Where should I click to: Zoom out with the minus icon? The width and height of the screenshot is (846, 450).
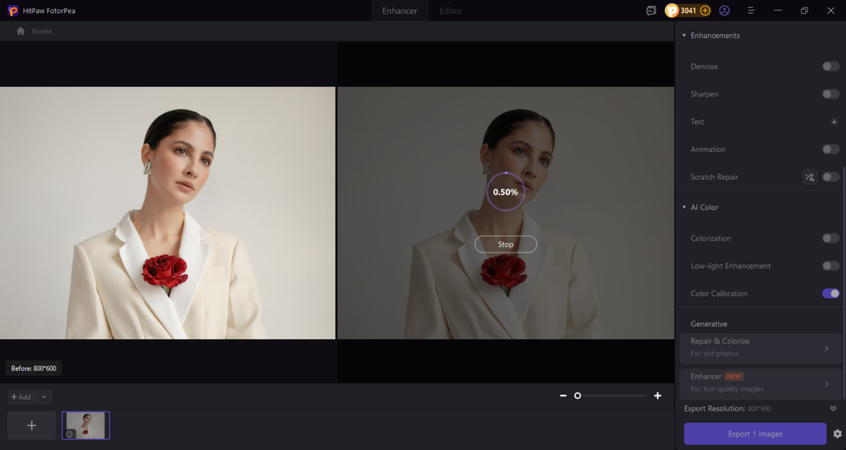pyautogui.click(x=563, y=396)
